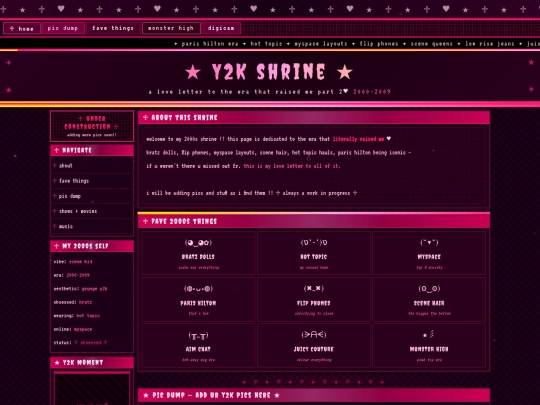Select the Bratz Dolls card title
This screenshot has height=405, width=540.
[198, 257]
